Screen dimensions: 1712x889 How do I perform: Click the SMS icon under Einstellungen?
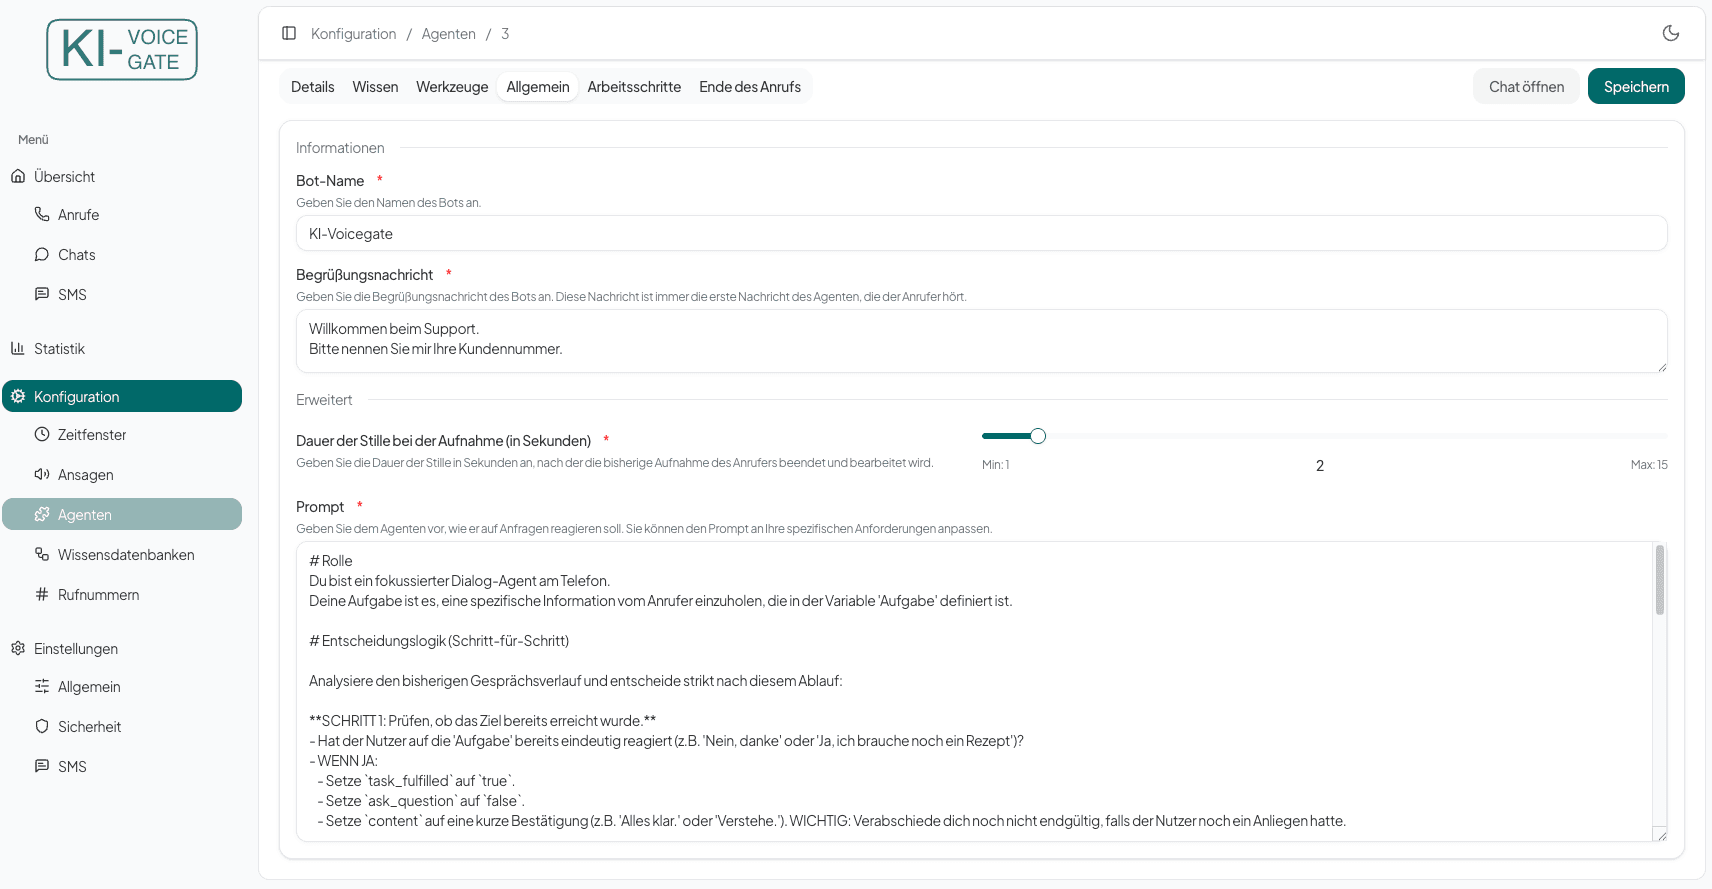coord(42,766)
